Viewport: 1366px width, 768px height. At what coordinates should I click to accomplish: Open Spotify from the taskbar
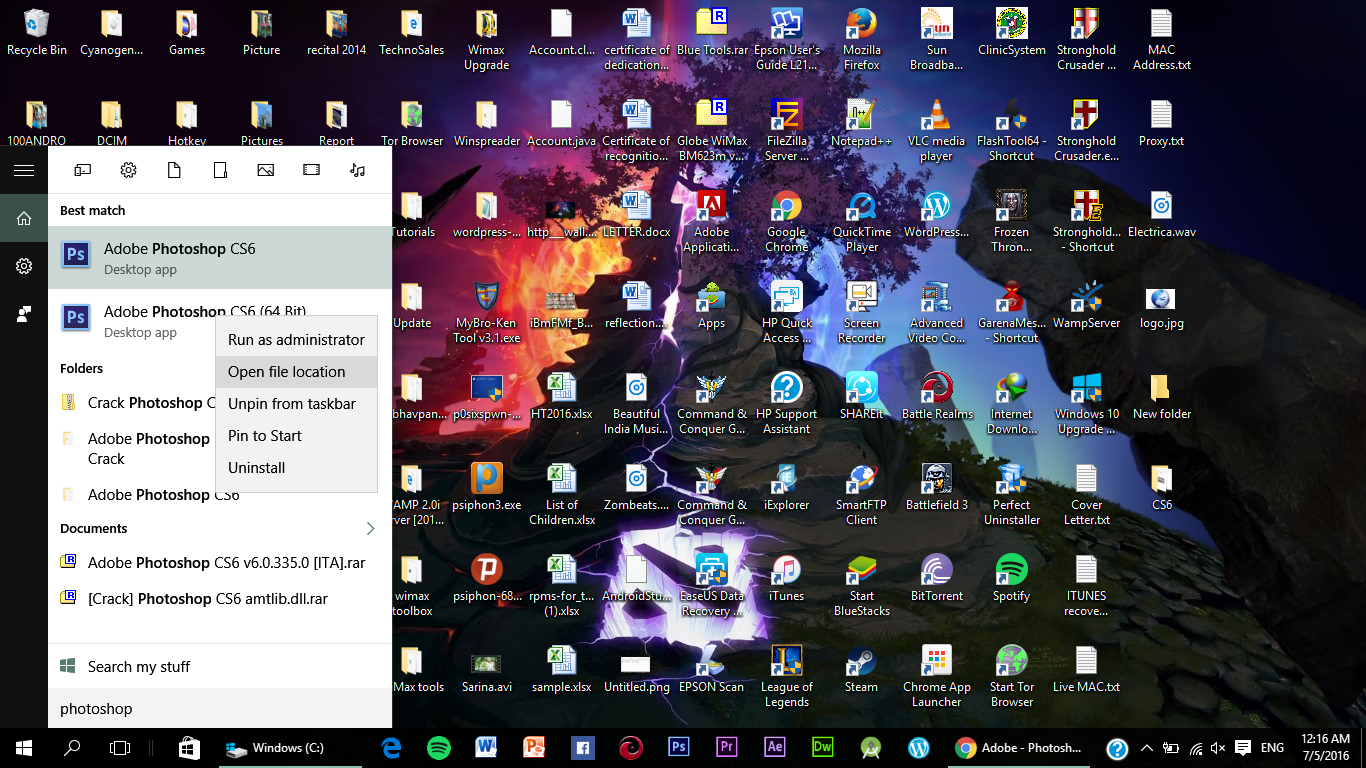tap(438, 748)
